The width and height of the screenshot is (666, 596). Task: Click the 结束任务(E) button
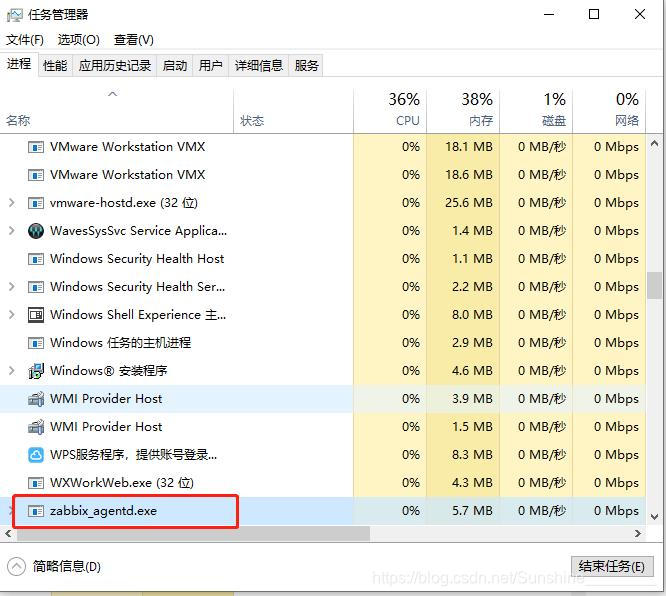[612, 566]
